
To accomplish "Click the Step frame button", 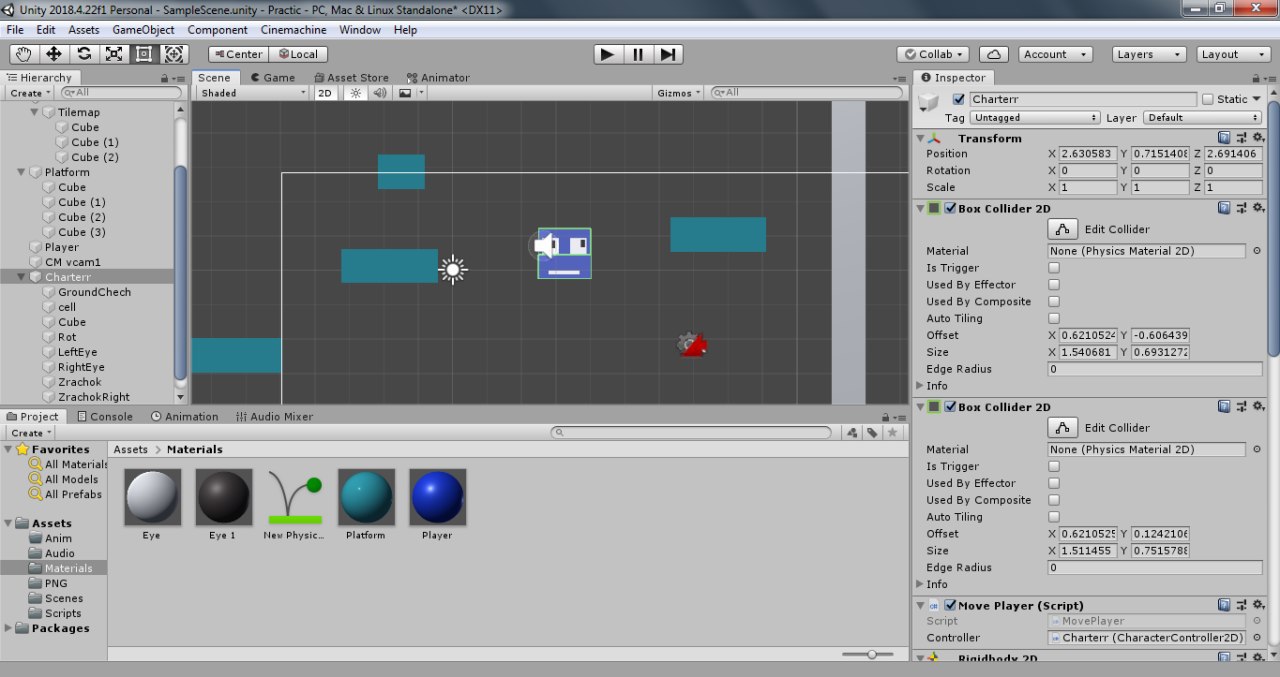I will (669, 54).
